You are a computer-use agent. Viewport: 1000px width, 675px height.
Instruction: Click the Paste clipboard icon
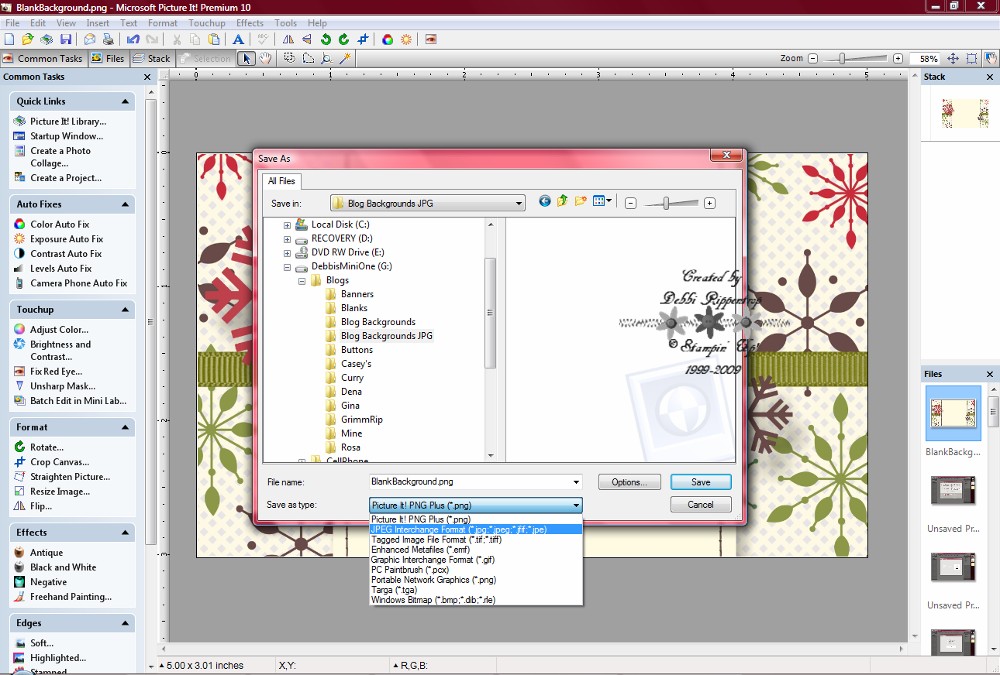pyautogui.click(x=214, y=40)
